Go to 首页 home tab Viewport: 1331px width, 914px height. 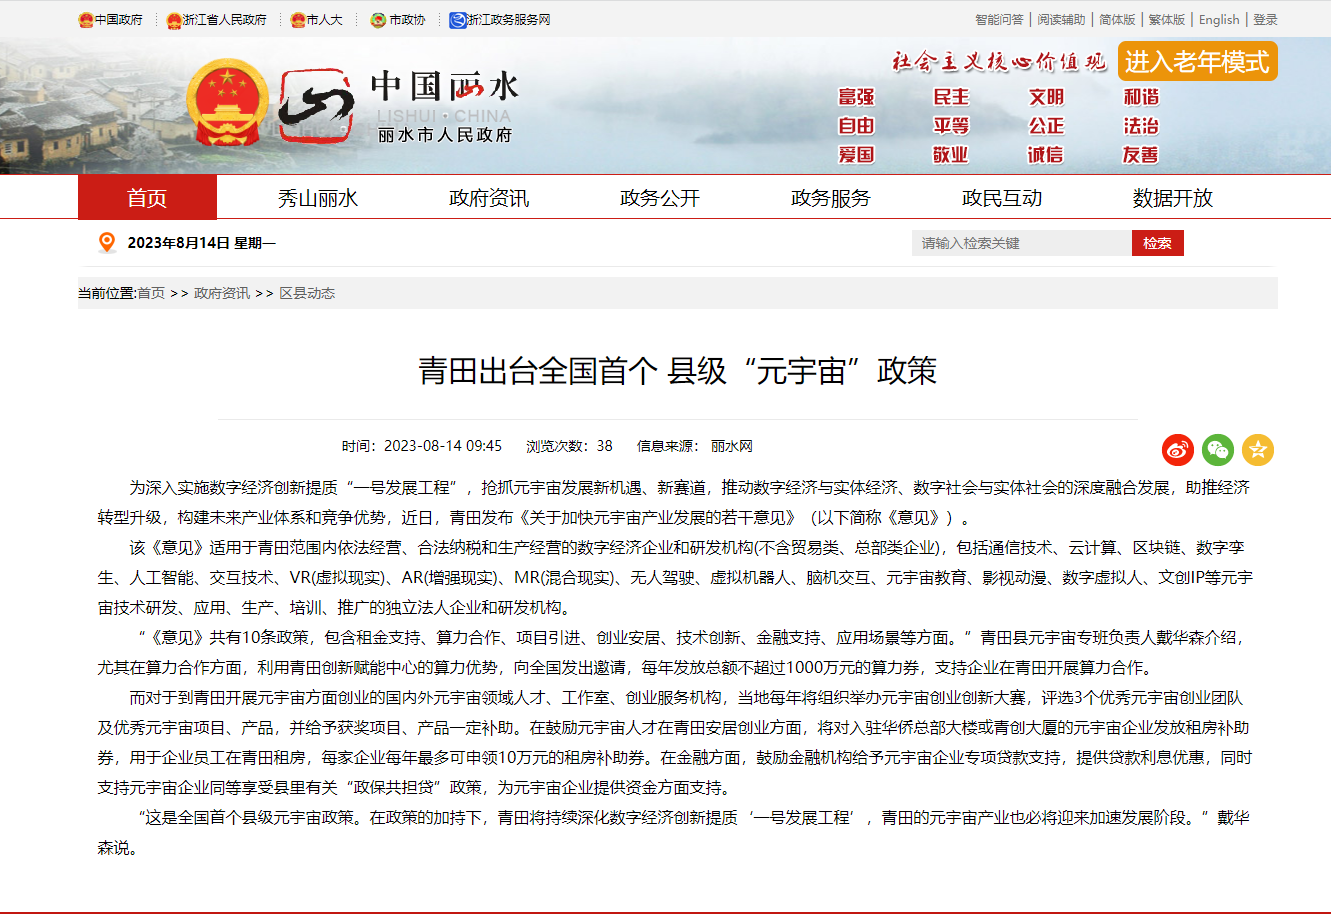click(147, 197)
